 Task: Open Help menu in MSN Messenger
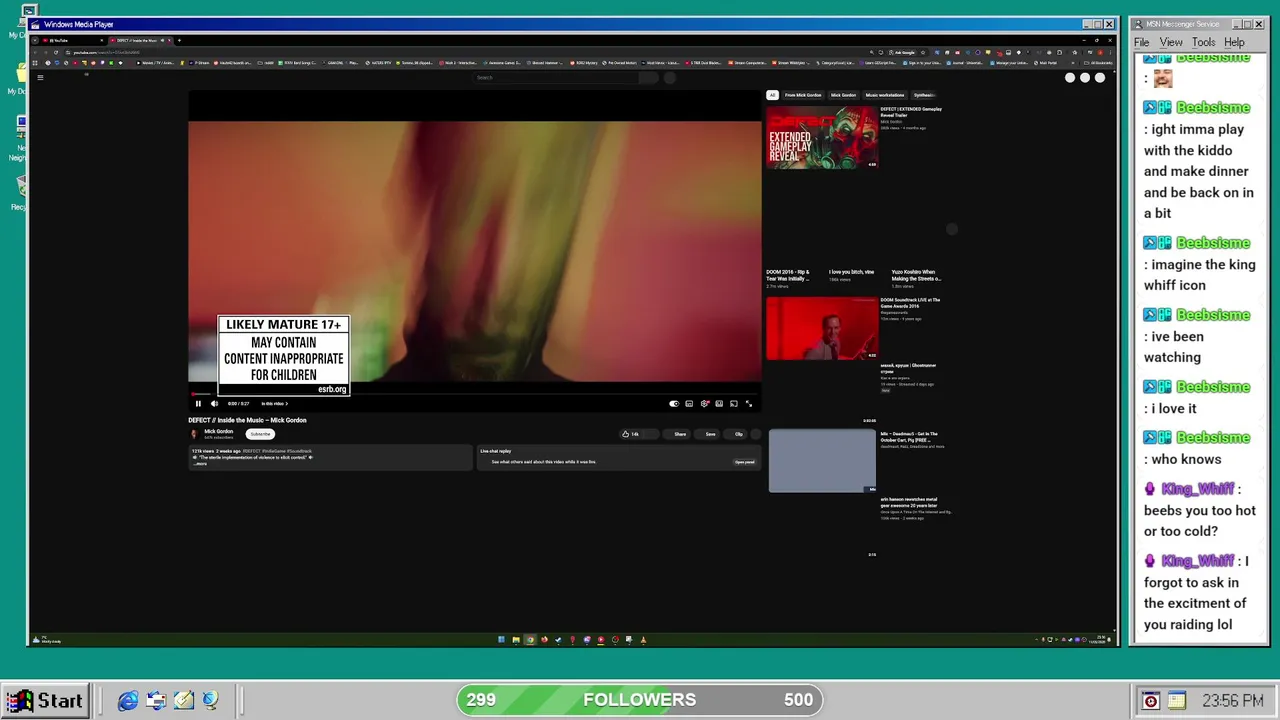tap(1234, 42)
